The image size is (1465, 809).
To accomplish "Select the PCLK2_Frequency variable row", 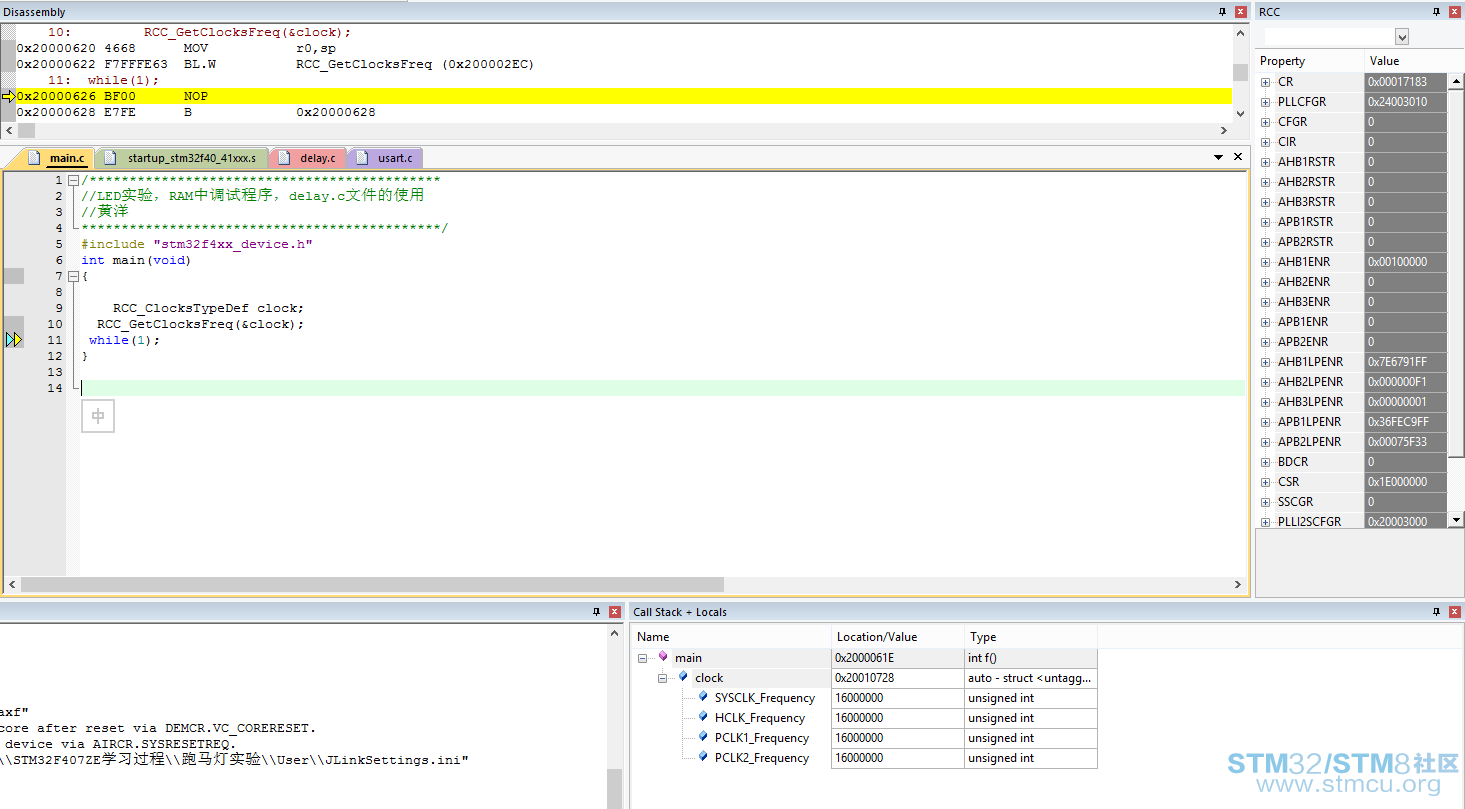I will click(x=864, y=758).
